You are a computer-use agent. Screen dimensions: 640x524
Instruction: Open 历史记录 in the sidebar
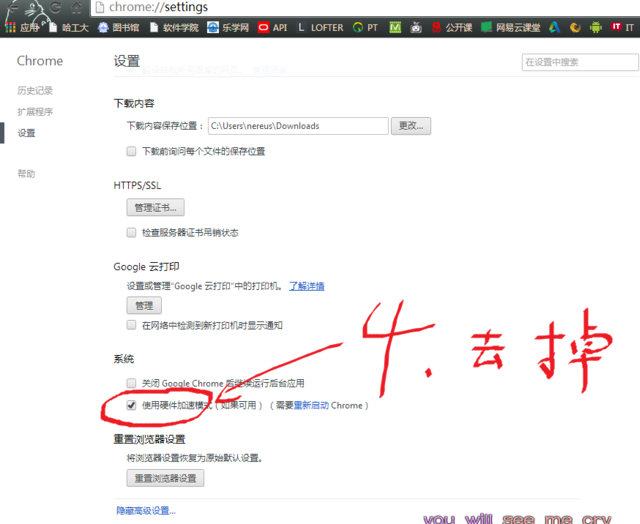pyautogui.click(x=35, y=91)
